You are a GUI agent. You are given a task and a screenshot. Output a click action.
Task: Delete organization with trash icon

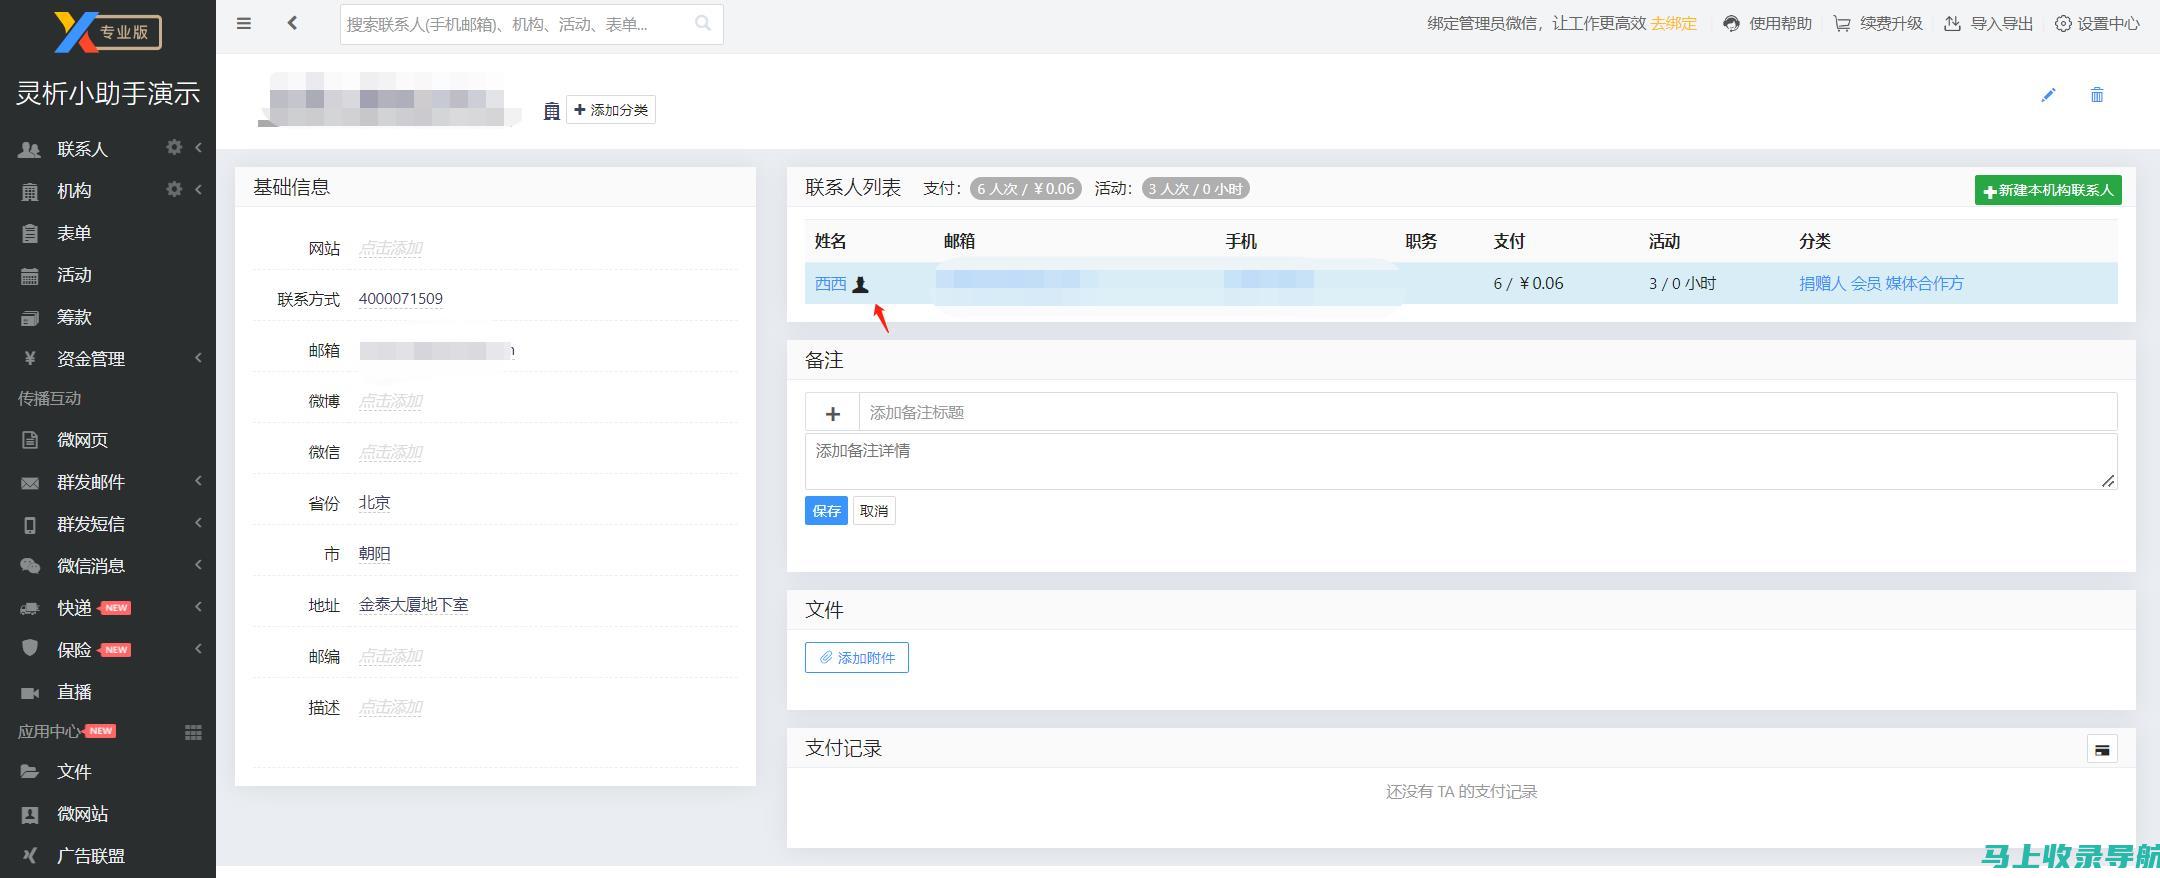2097,95
